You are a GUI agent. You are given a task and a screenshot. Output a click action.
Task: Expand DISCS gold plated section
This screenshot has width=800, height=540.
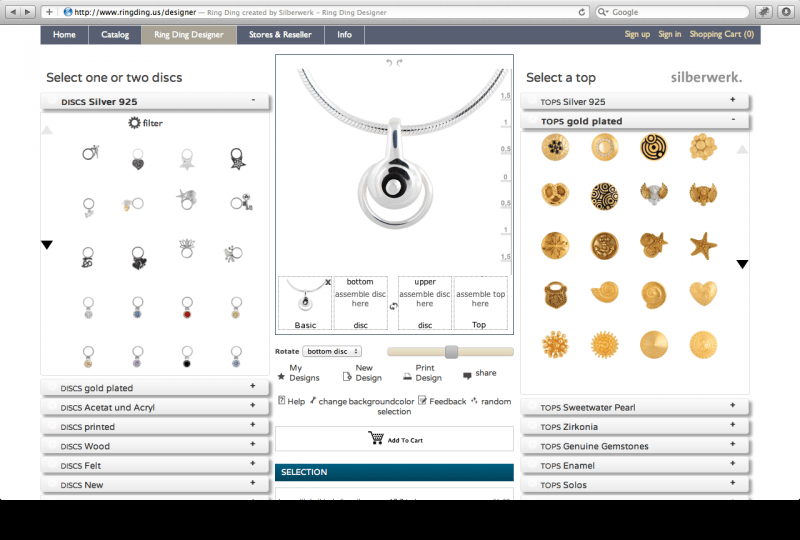[x=155, y=388]
